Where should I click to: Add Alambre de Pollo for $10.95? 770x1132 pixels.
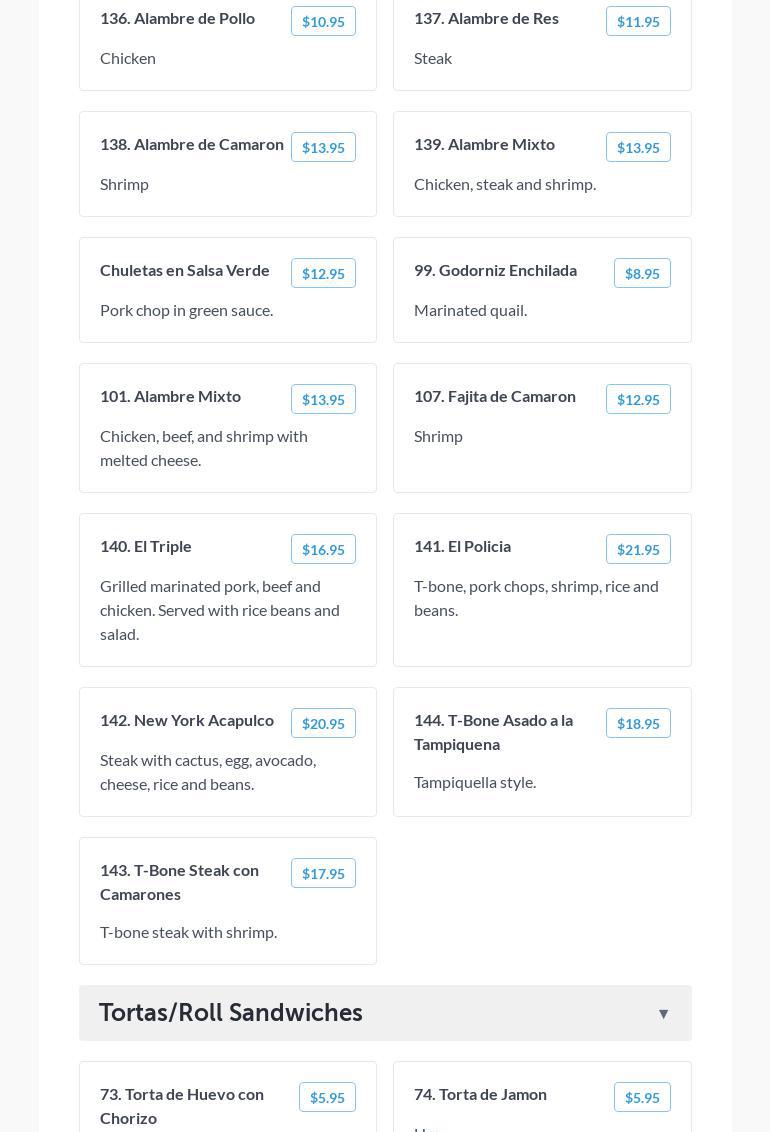point(323,22)
